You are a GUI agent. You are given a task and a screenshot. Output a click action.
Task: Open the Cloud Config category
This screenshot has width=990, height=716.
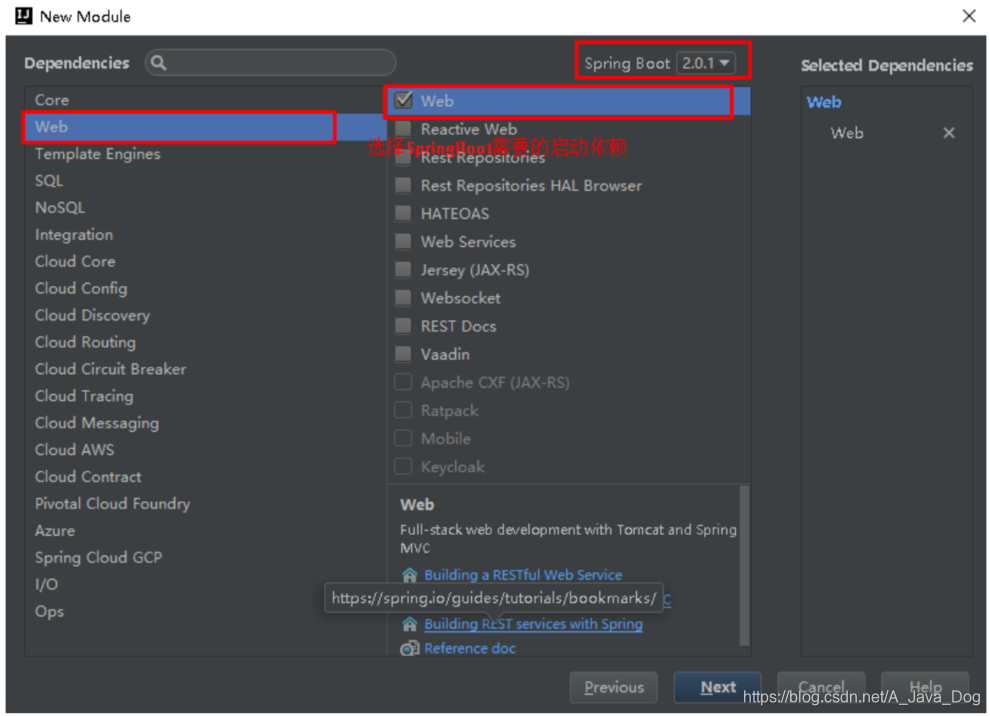pos(205,289)
